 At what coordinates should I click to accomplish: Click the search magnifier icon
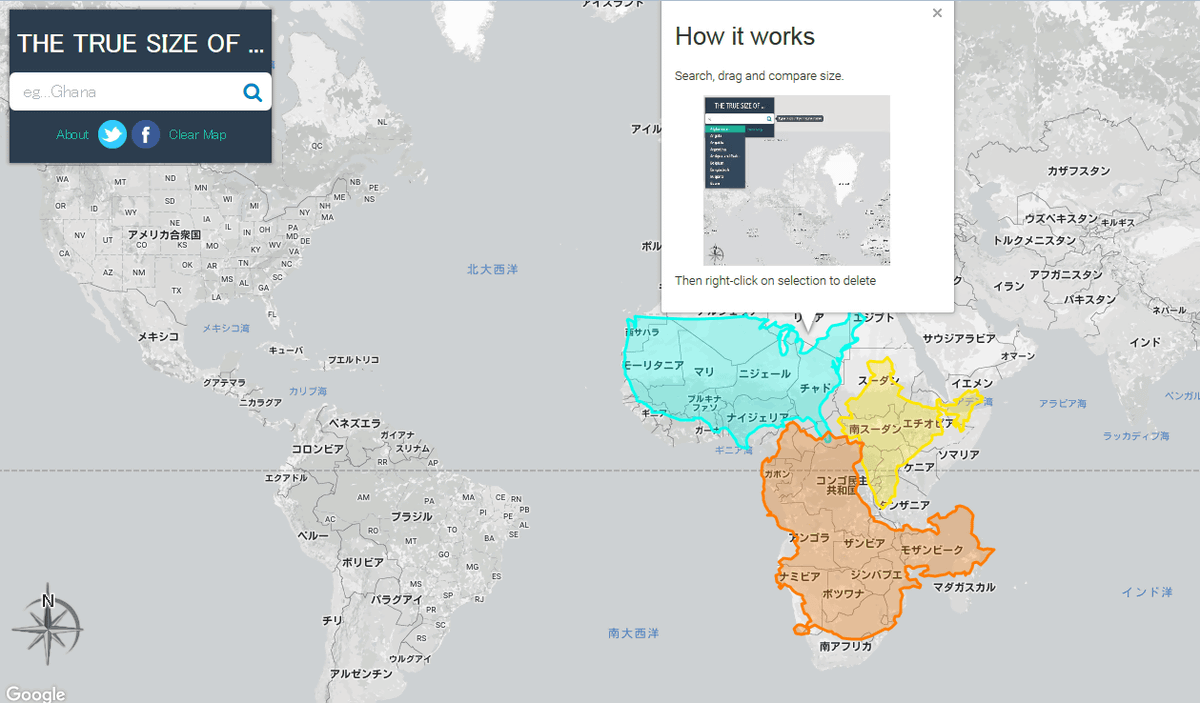point(253,92)
